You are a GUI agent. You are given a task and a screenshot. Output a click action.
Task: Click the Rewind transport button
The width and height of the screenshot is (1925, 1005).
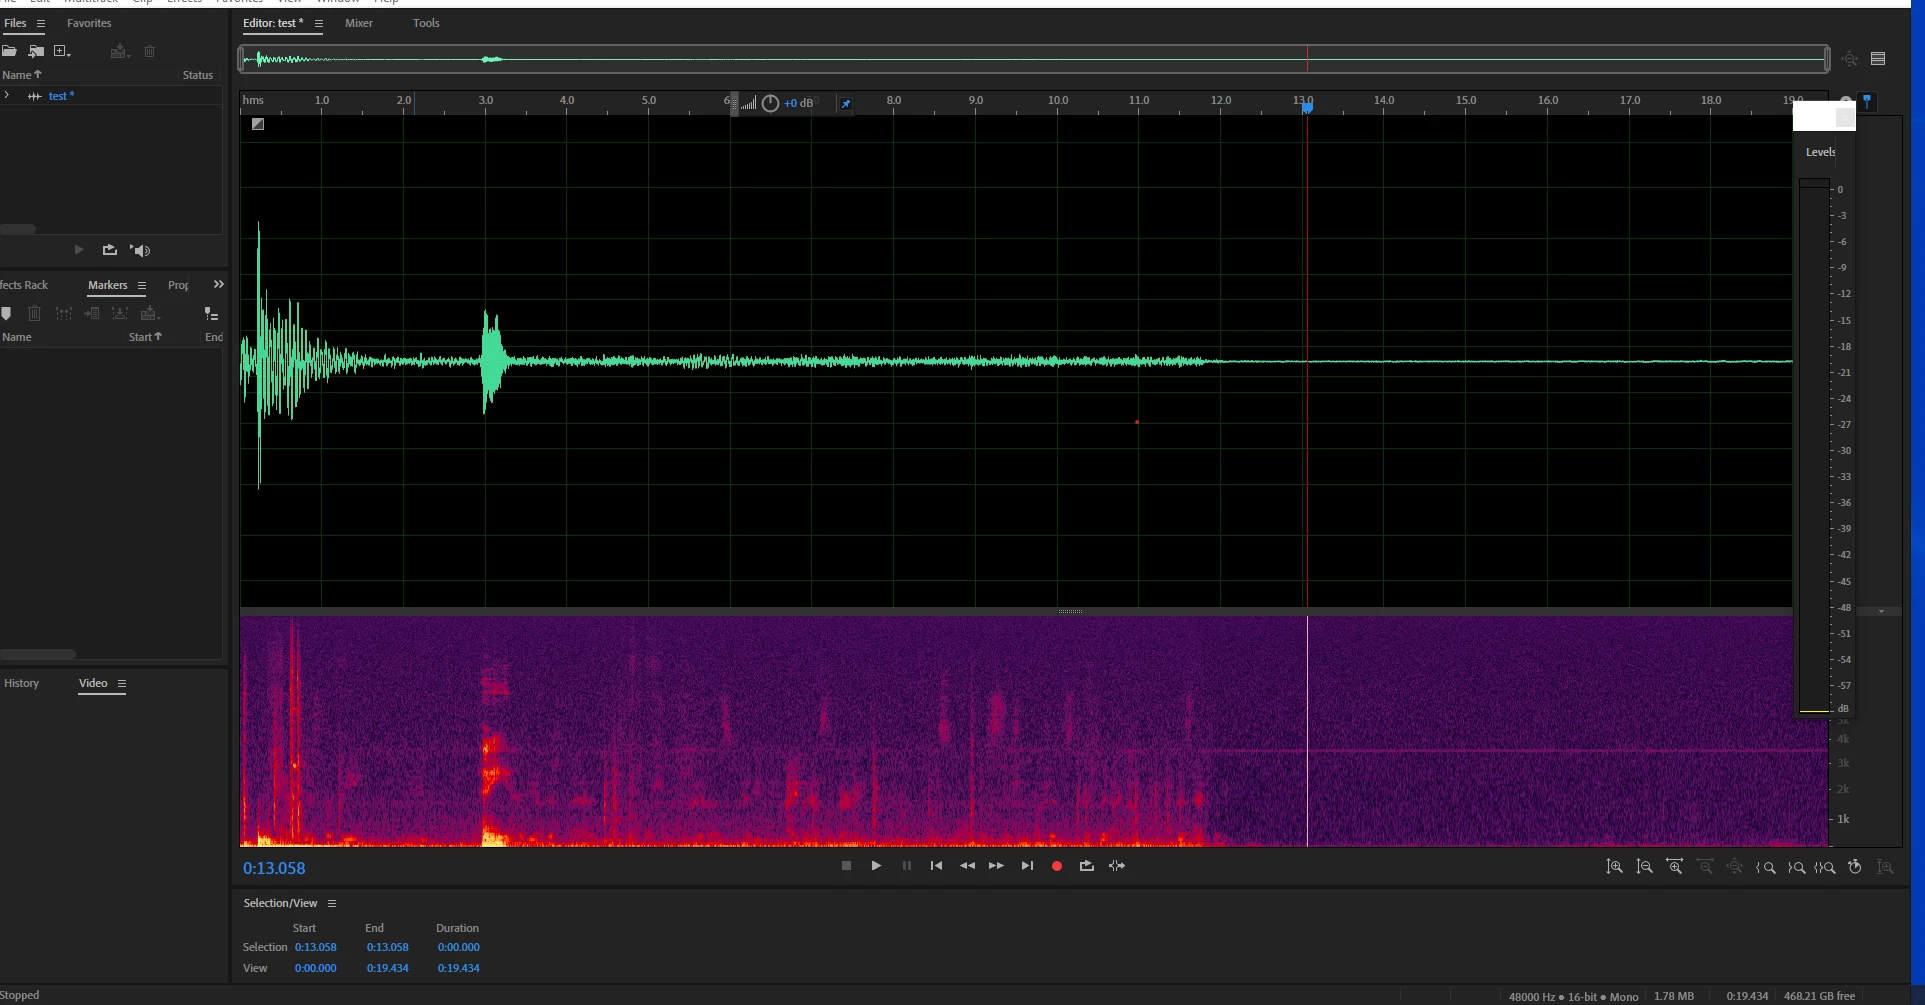tap(967, 866)
